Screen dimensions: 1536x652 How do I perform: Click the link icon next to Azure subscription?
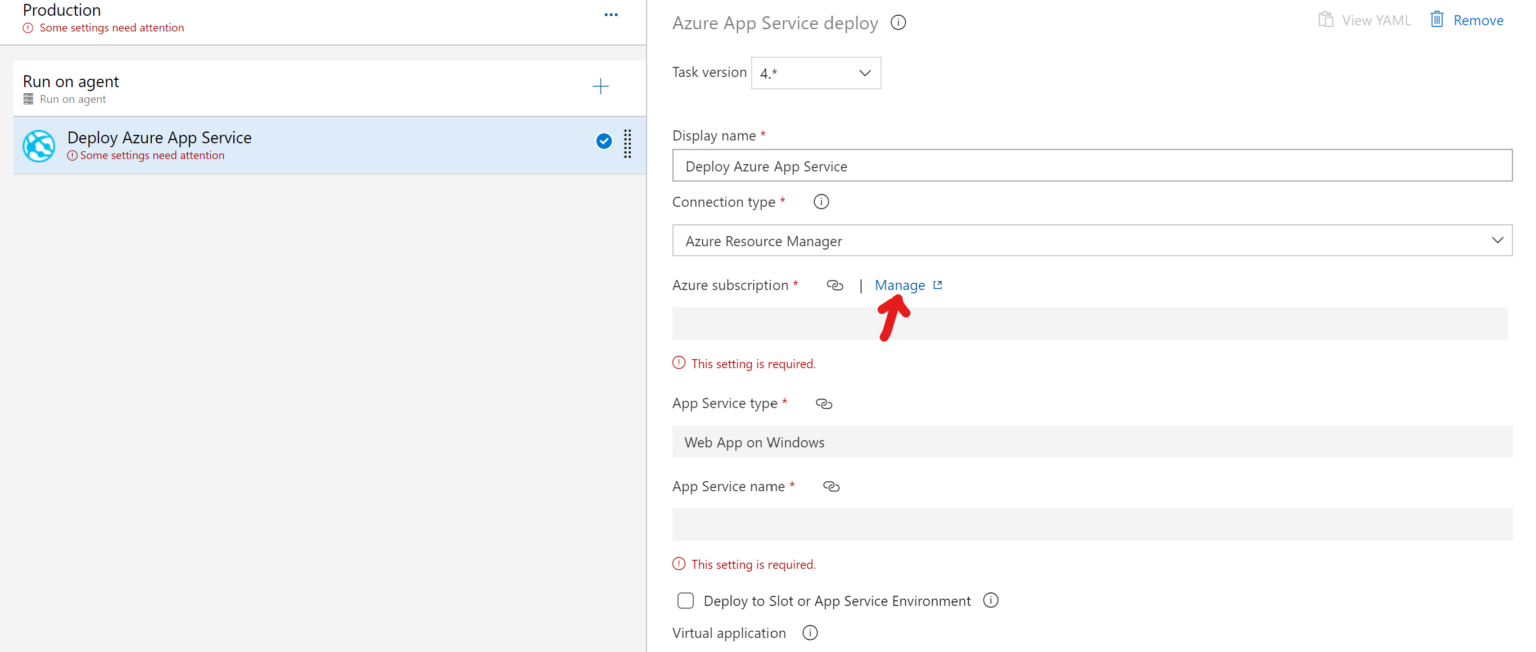pyautogui.click(x=835, y=286)
